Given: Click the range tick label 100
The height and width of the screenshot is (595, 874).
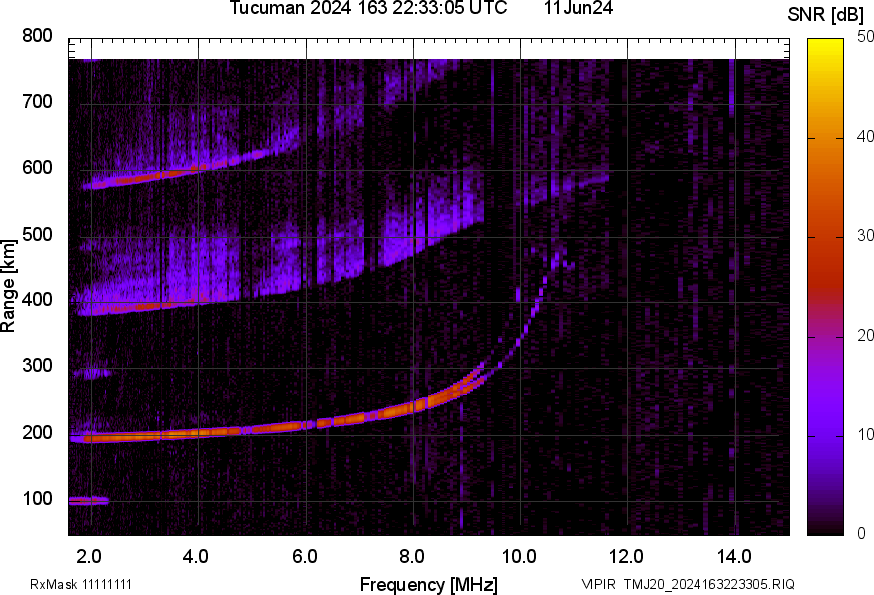Looking at the screenshot, I should pyautogui.click(x=37, y=498).
